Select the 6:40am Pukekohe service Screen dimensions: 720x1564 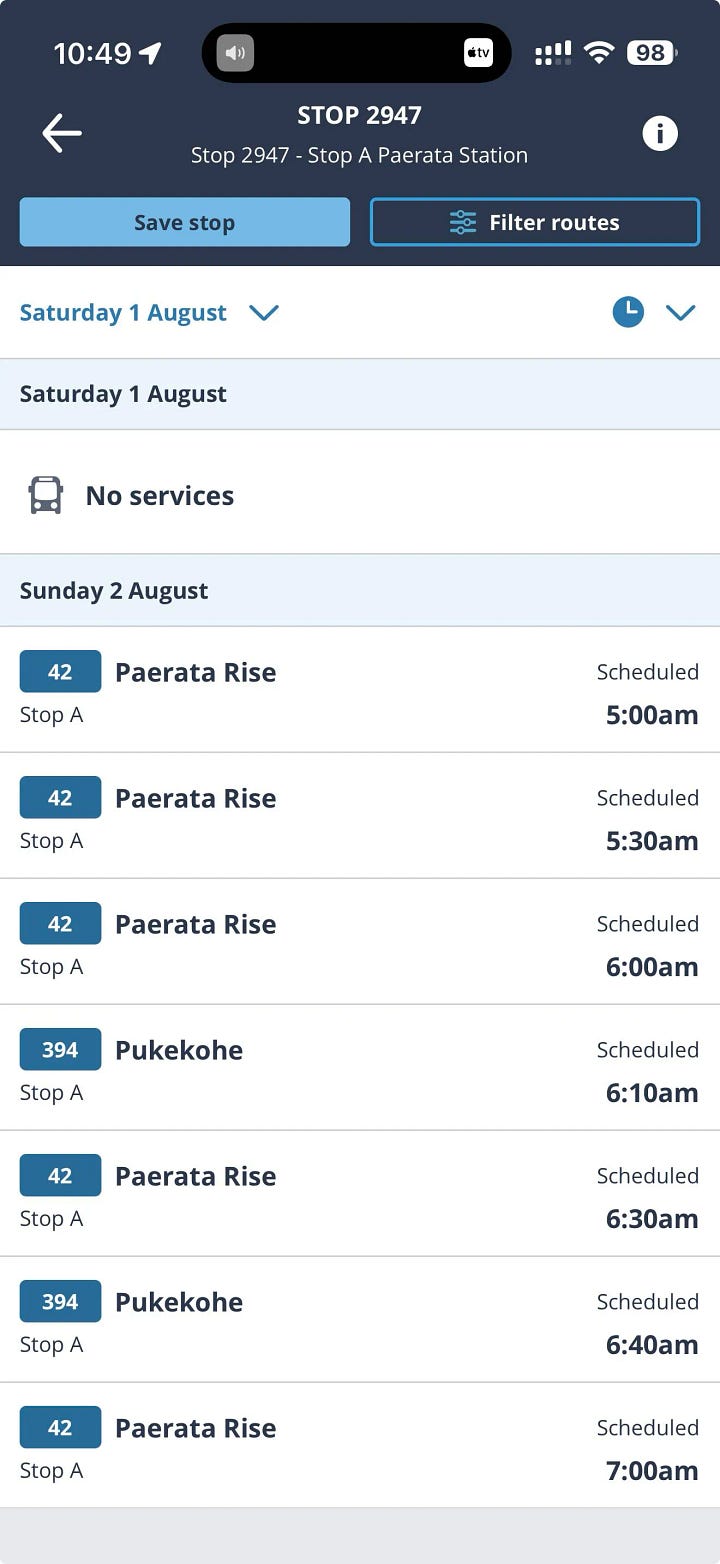coord(360,1320)
